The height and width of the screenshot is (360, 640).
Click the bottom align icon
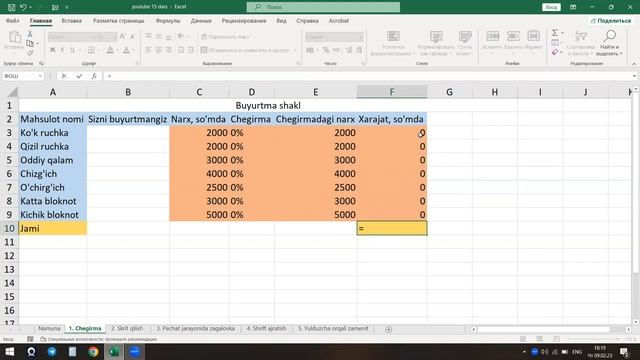click(169, 37)
